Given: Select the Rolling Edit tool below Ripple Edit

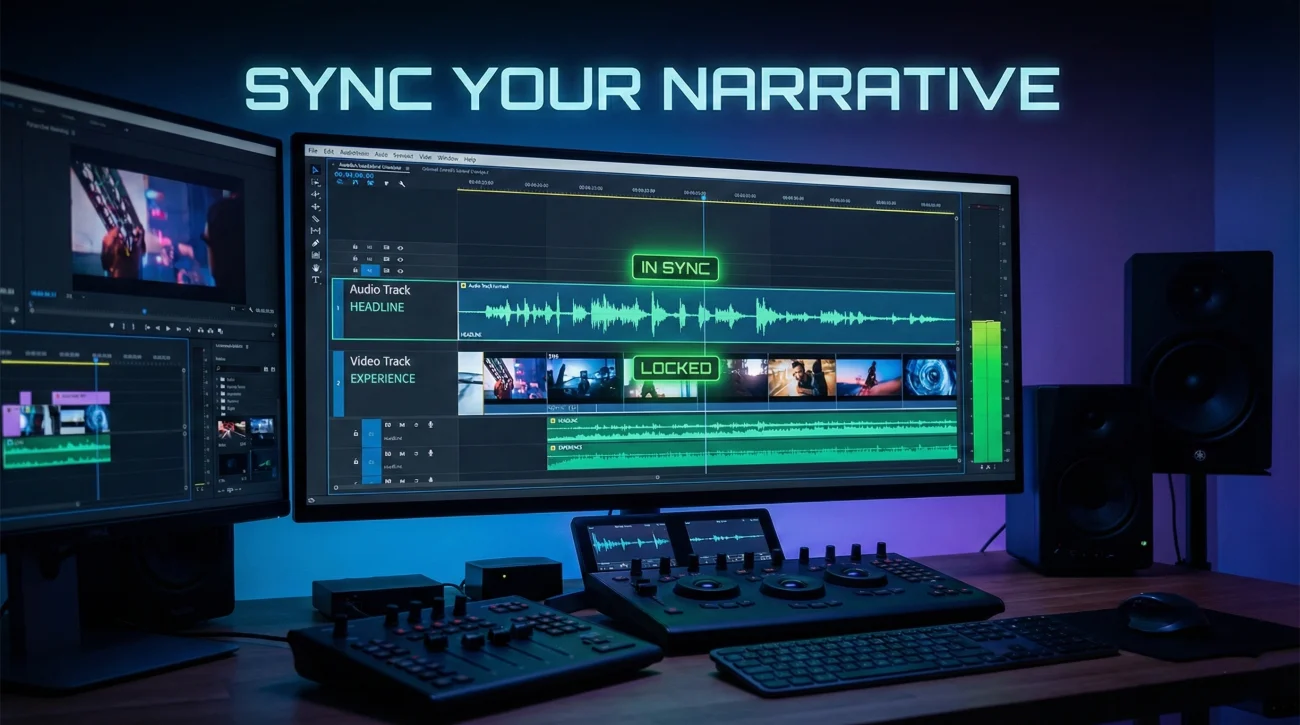Looking at the screenshot, I should 315,206.
